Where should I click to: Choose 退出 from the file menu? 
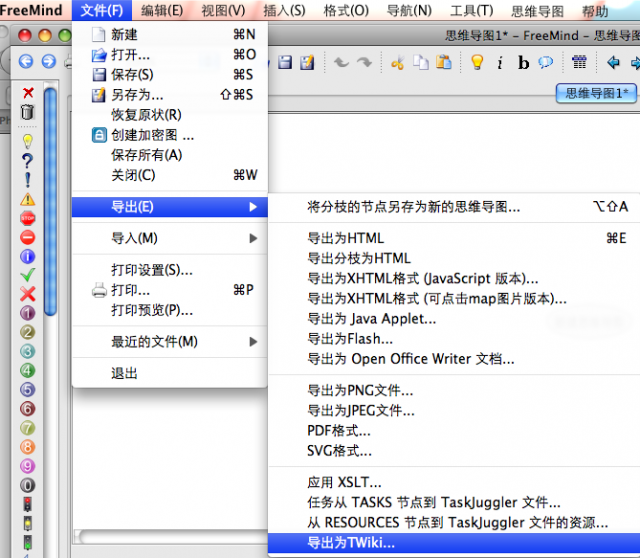click(170, 373)
